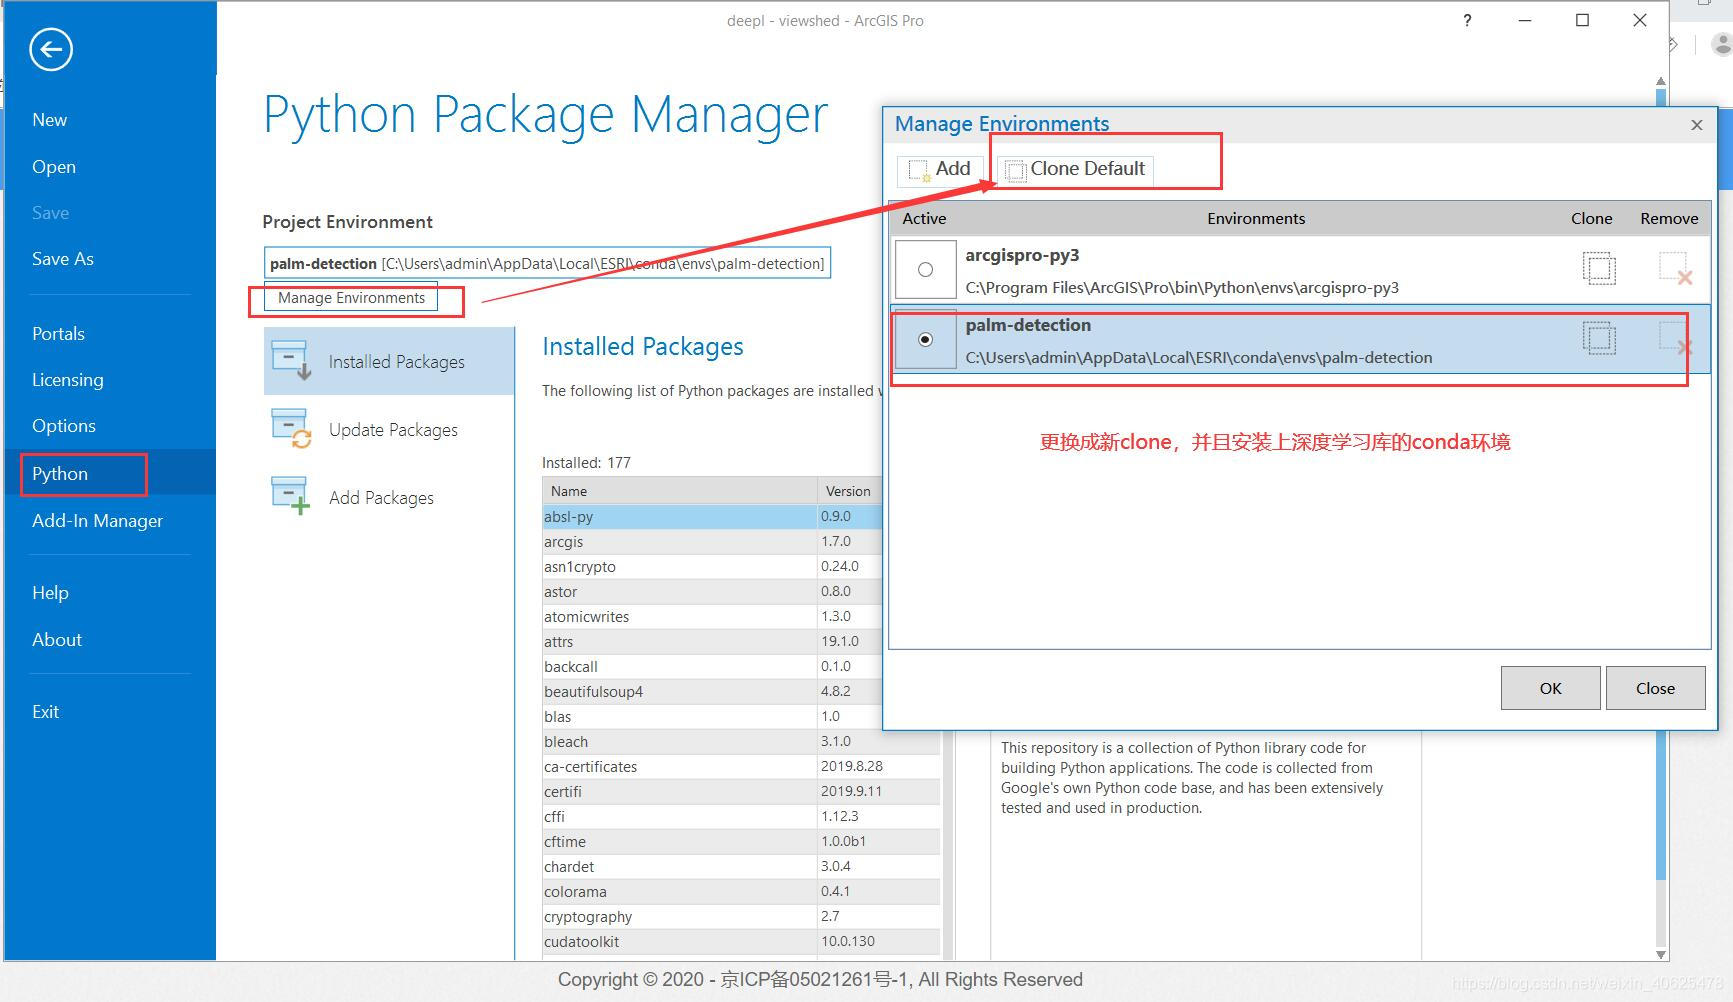Open the About page
The width and height of the screenshot is (1733, 1002).
coord(56,640)
